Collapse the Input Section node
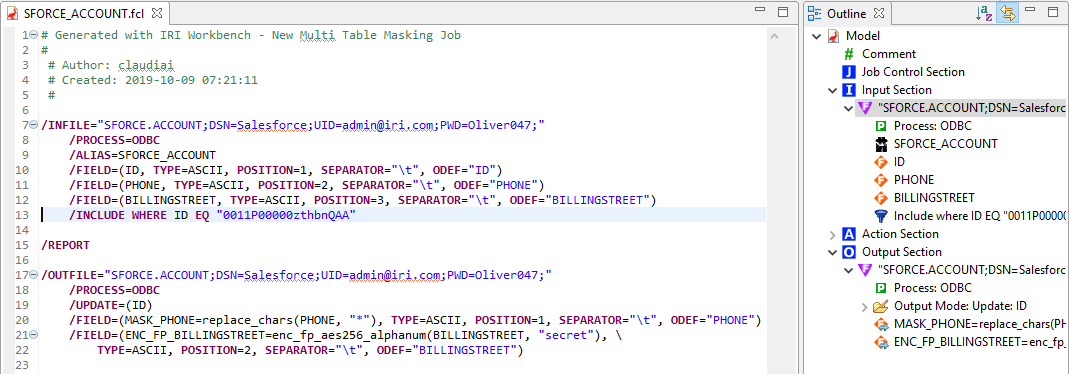 tap(832, 90)
